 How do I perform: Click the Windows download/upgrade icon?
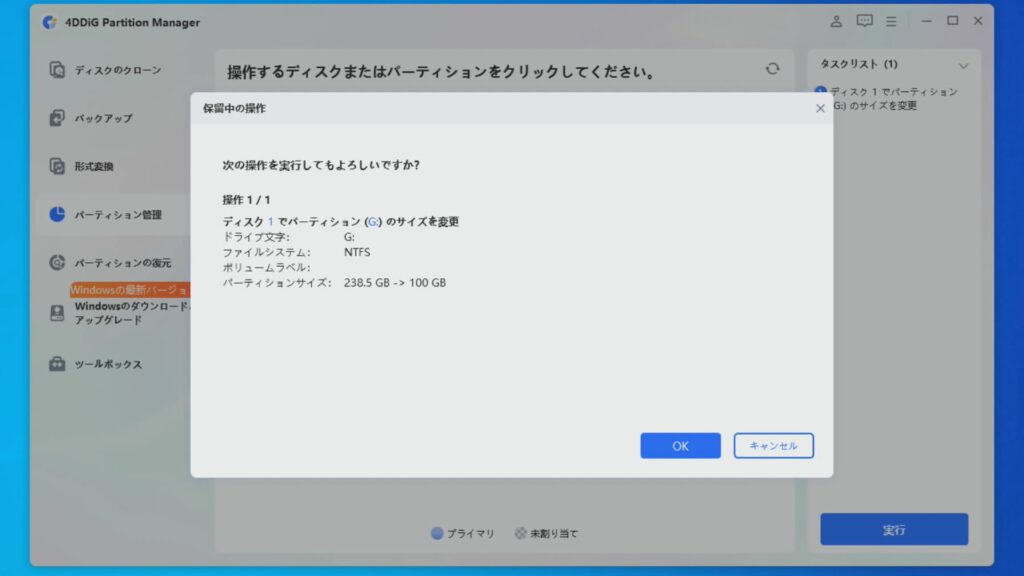(58, 313)
